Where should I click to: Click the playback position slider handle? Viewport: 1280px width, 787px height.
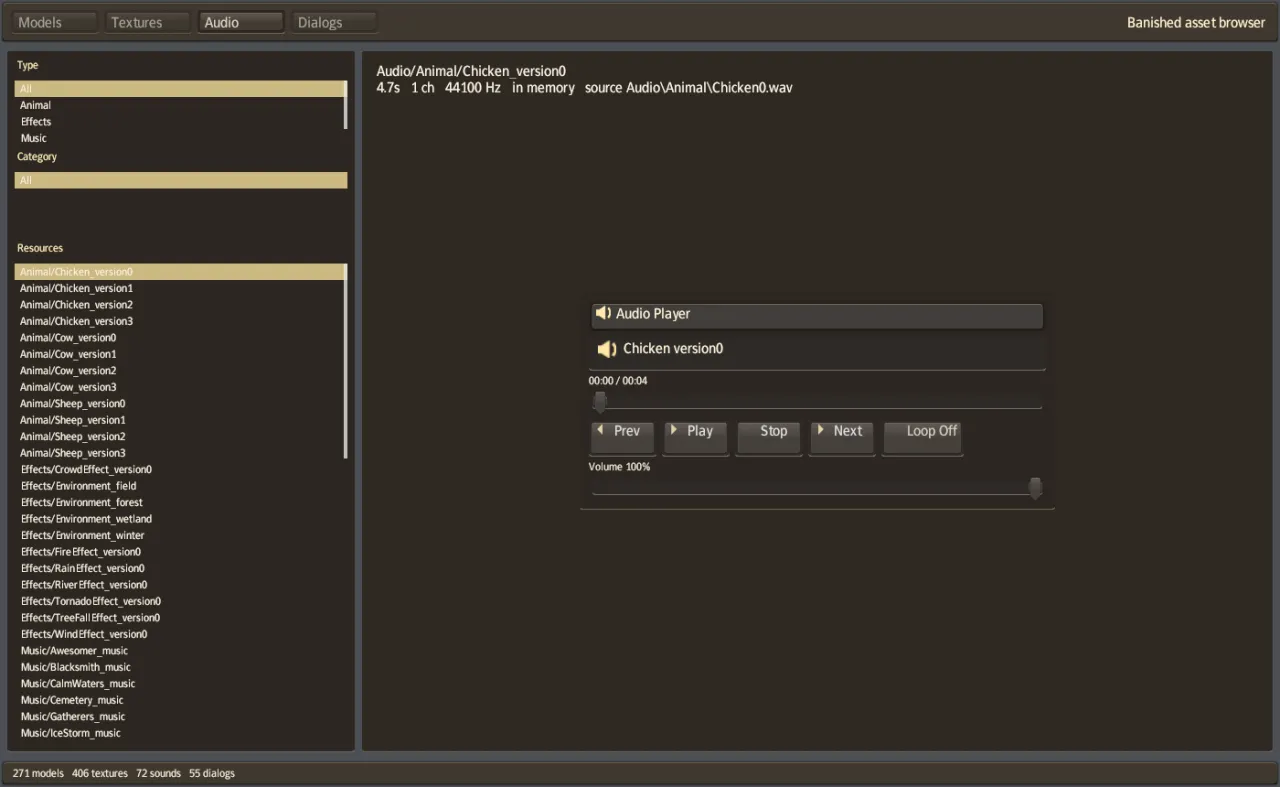tap(600, 402)
